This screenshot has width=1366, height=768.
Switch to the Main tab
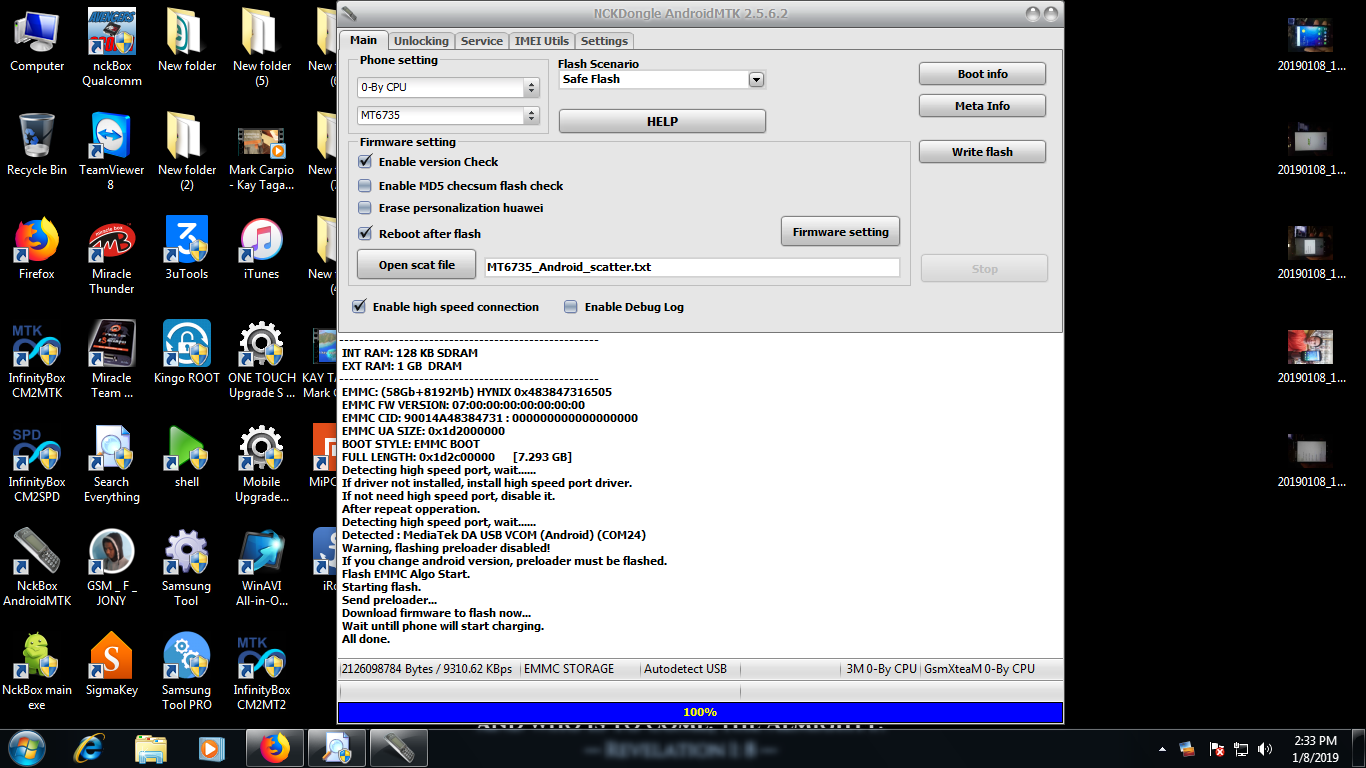(363, 40)
